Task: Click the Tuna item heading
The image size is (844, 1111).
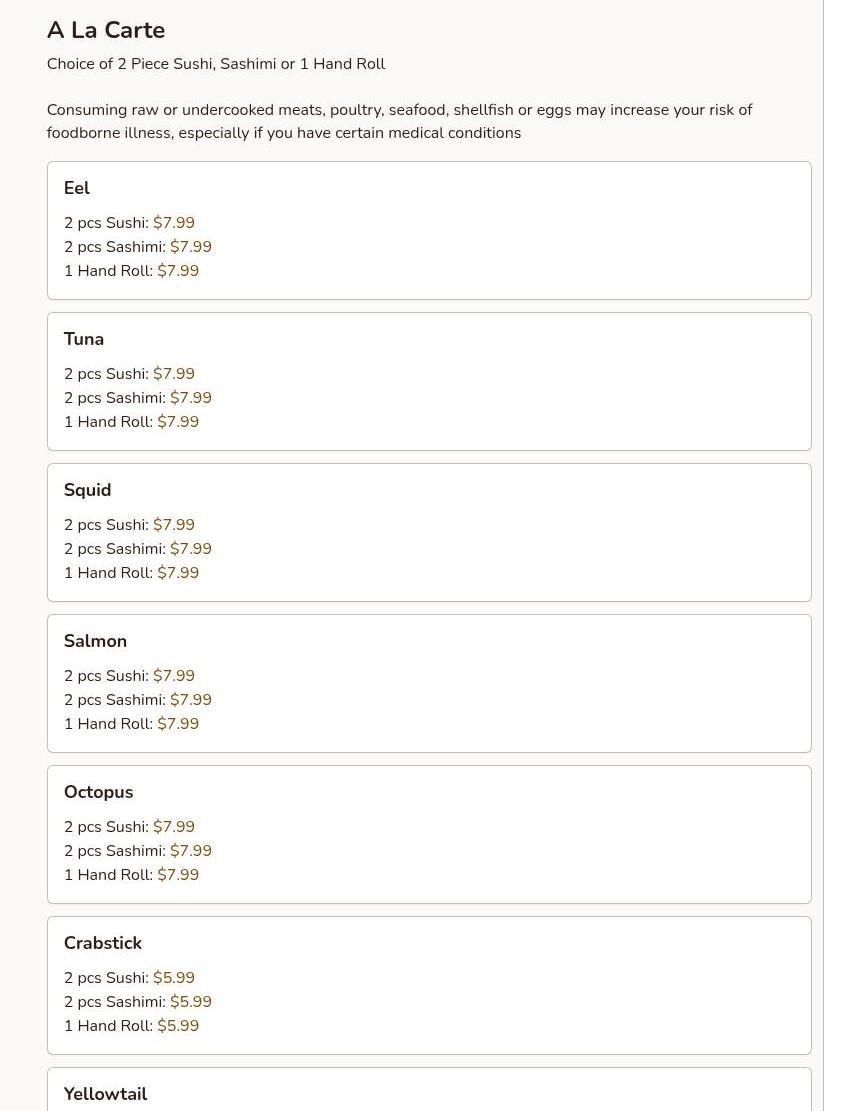Action: pos(84,339)
